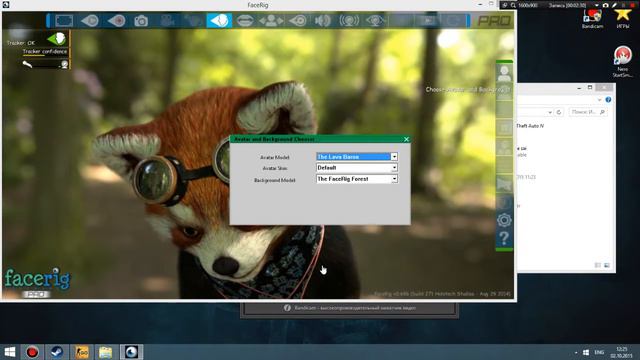Open Steam from the taskbar

coord(56,352)
